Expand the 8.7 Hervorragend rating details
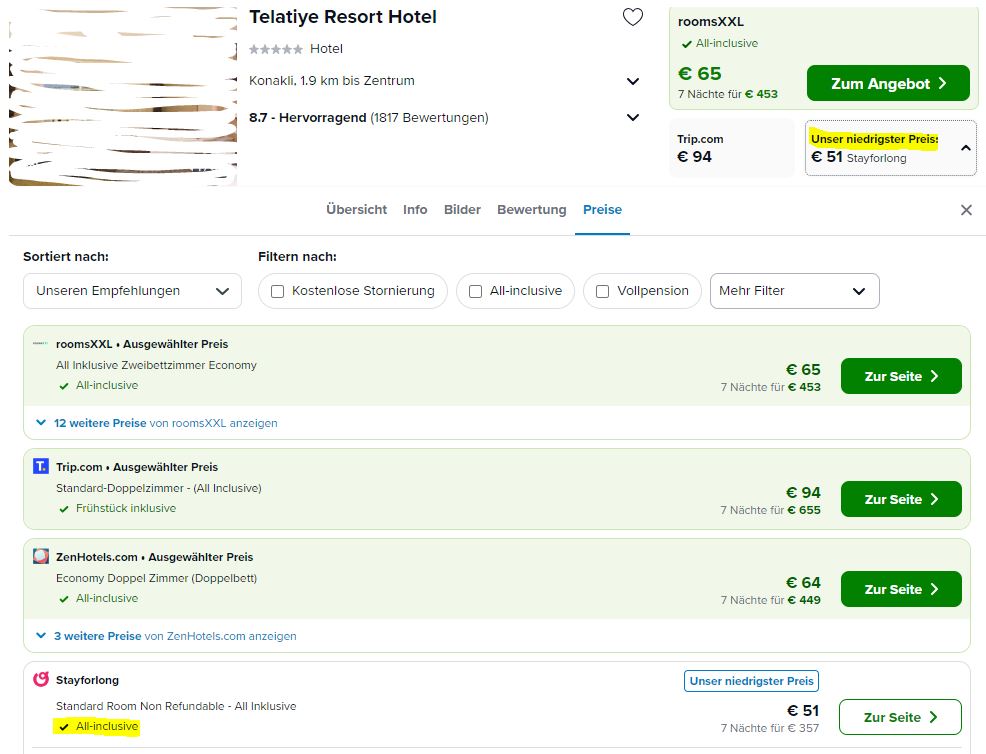 [633, 118]
